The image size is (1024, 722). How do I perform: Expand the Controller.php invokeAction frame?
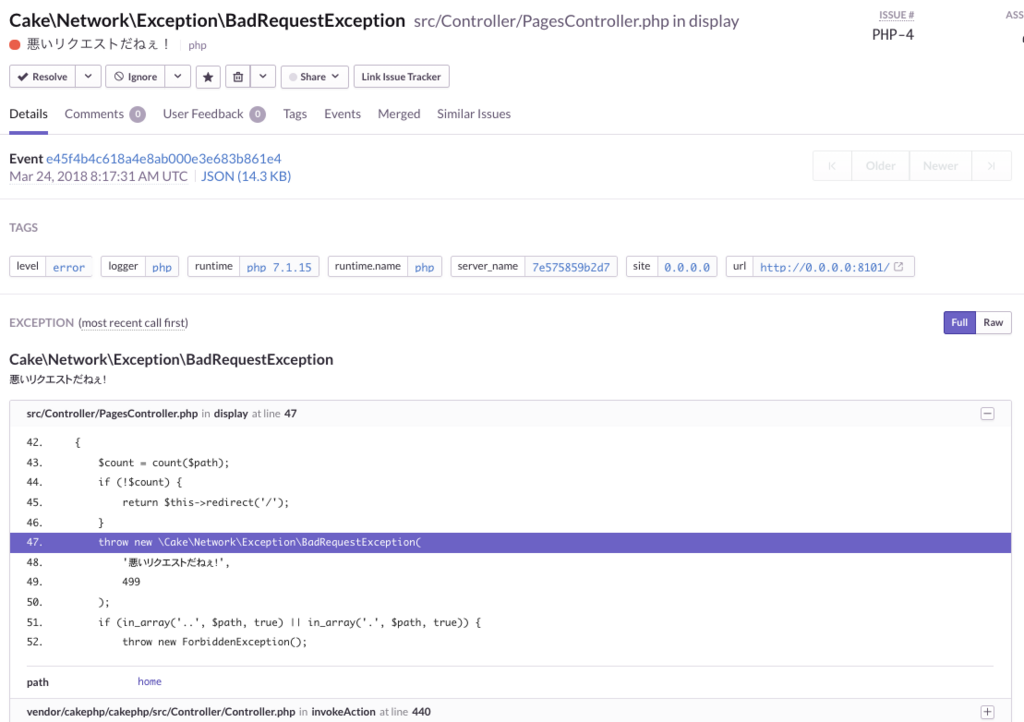click(987, 712)
